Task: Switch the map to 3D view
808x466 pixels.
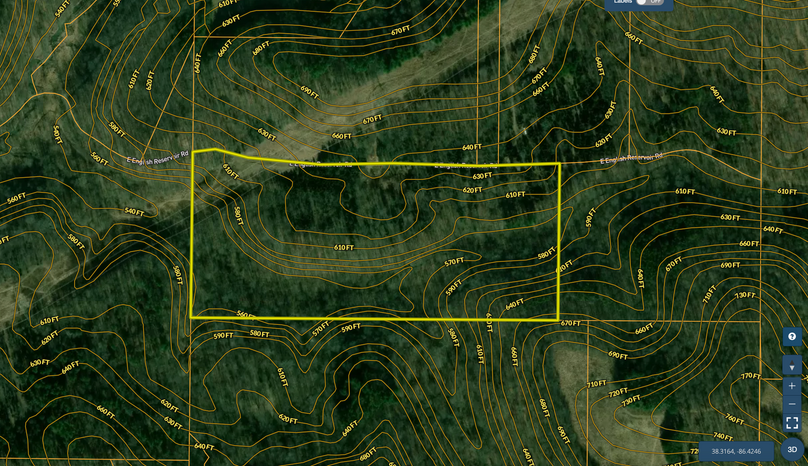Action: [x=792, y=450]
